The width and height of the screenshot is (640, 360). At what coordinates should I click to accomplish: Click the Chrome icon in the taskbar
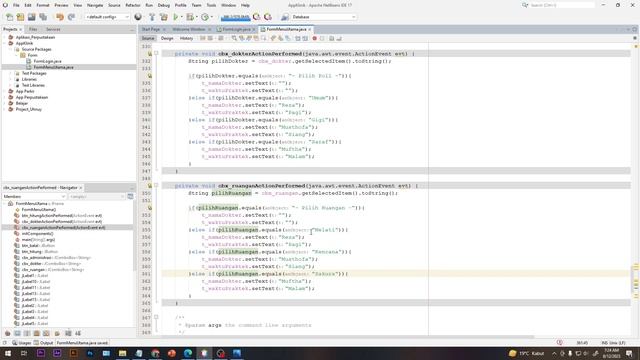coord(155,353)
